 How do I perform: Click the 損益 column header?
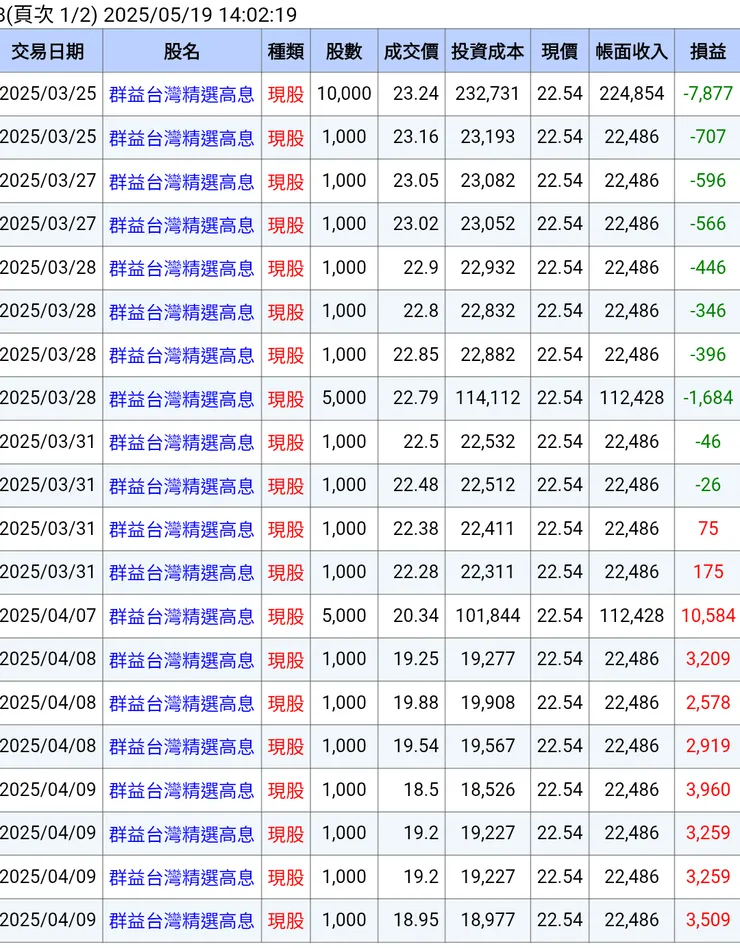pos(708,51)
